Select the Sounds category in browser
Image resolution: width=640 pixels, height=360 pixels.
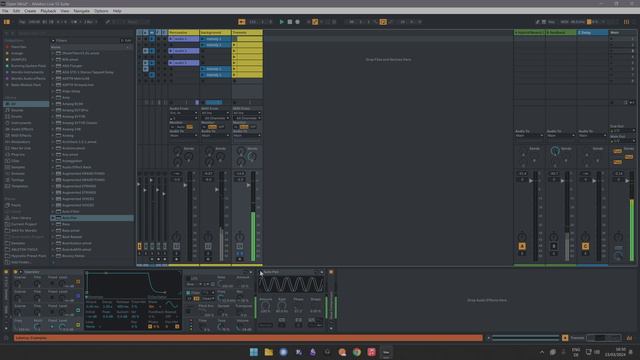point(17,110)
